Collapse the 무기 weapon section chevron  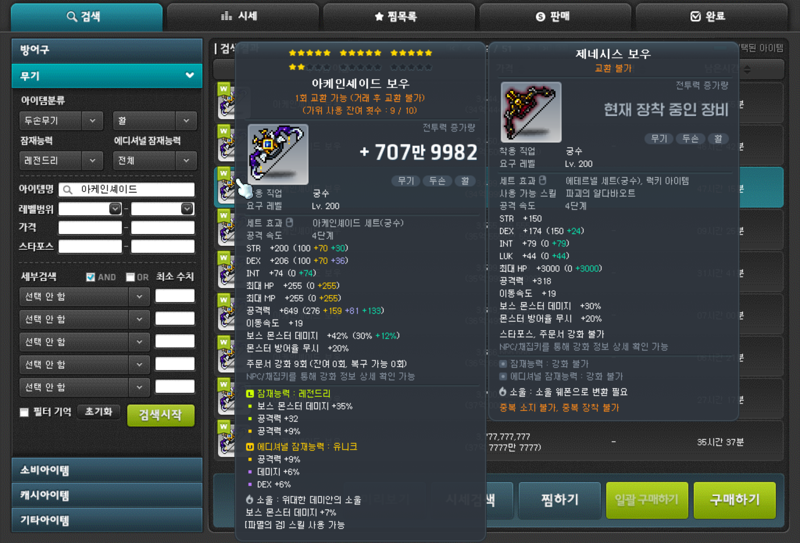(x=190, y=76)
